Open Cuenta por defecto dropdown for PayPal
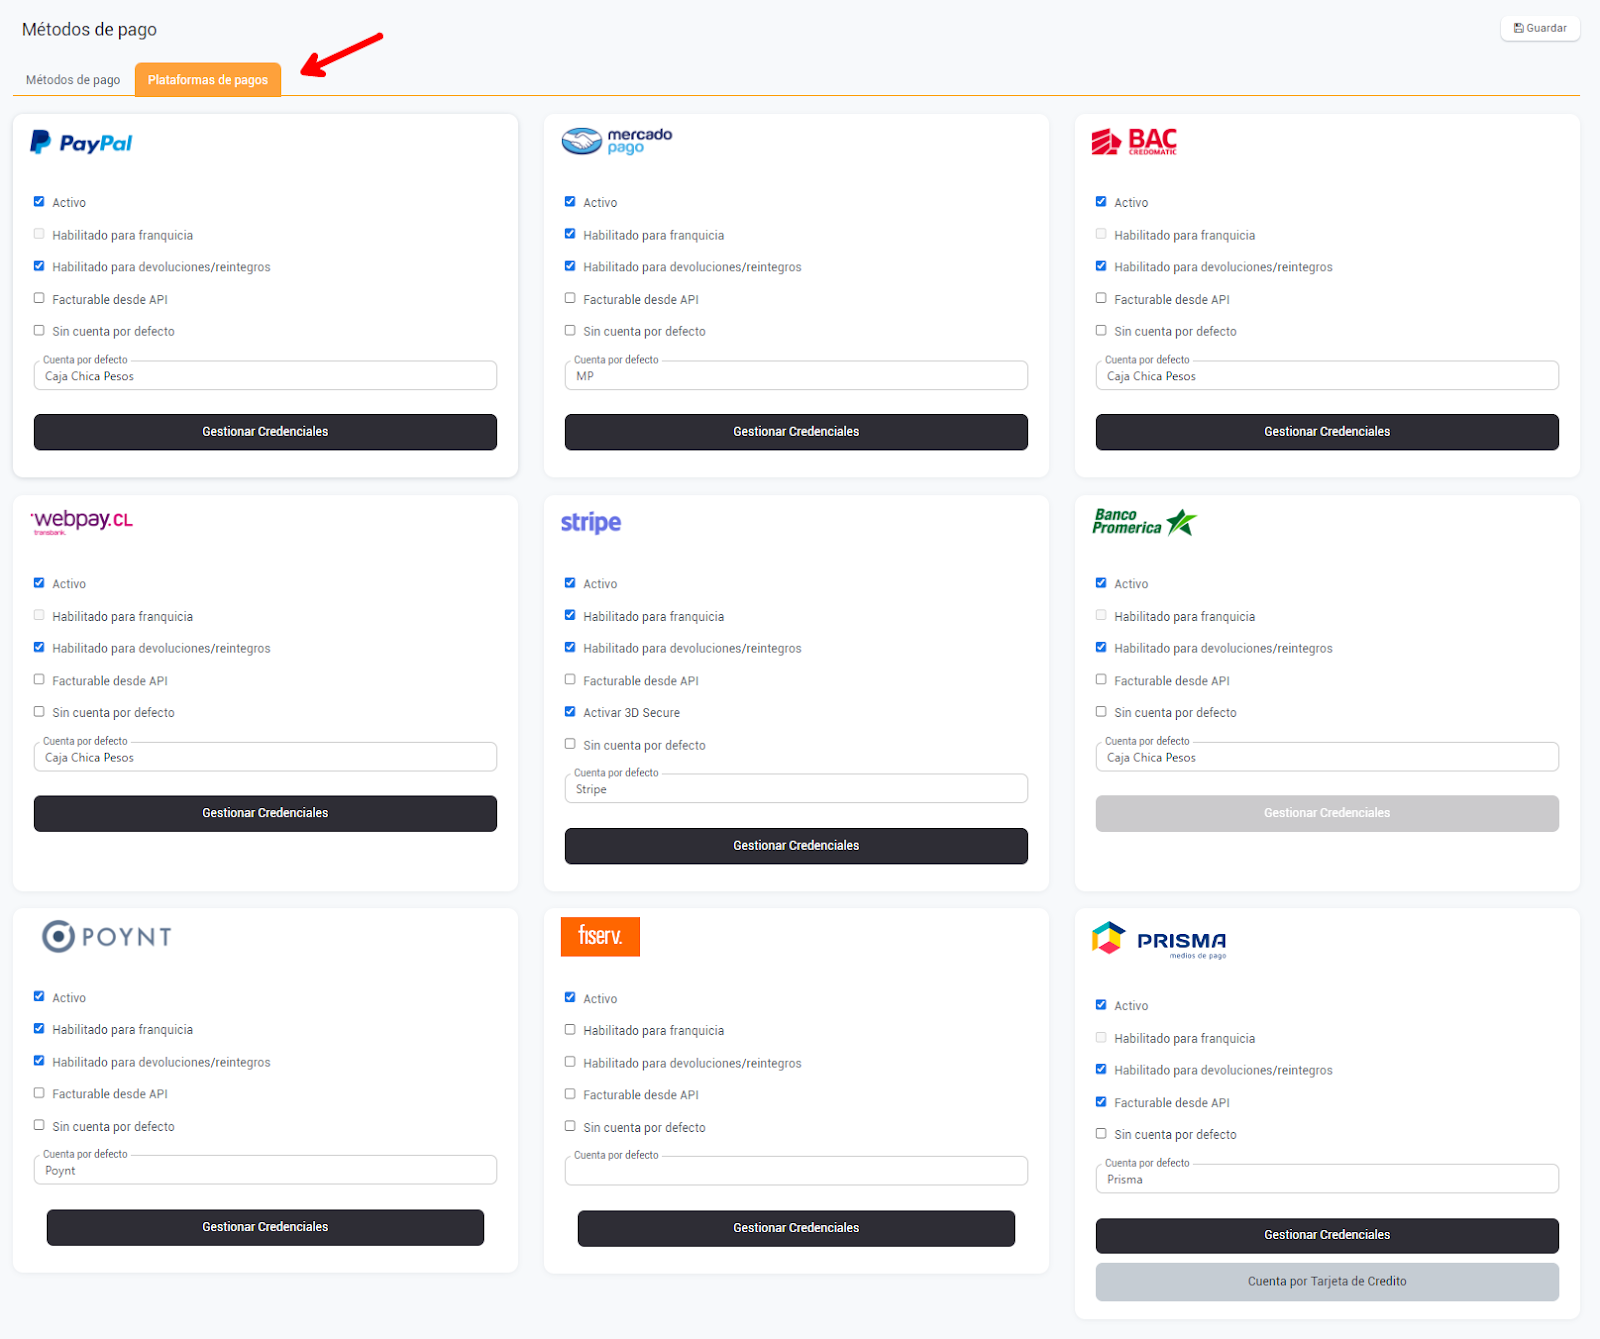Image resolution: width=1600 pixels, height=1339 pixels. click(x=265, y=376)
